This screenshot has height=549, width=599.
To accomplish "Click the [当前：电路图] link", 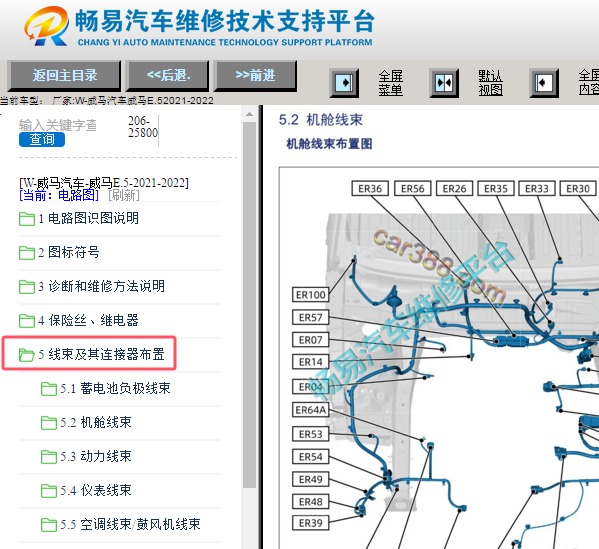I will [59, 195].
